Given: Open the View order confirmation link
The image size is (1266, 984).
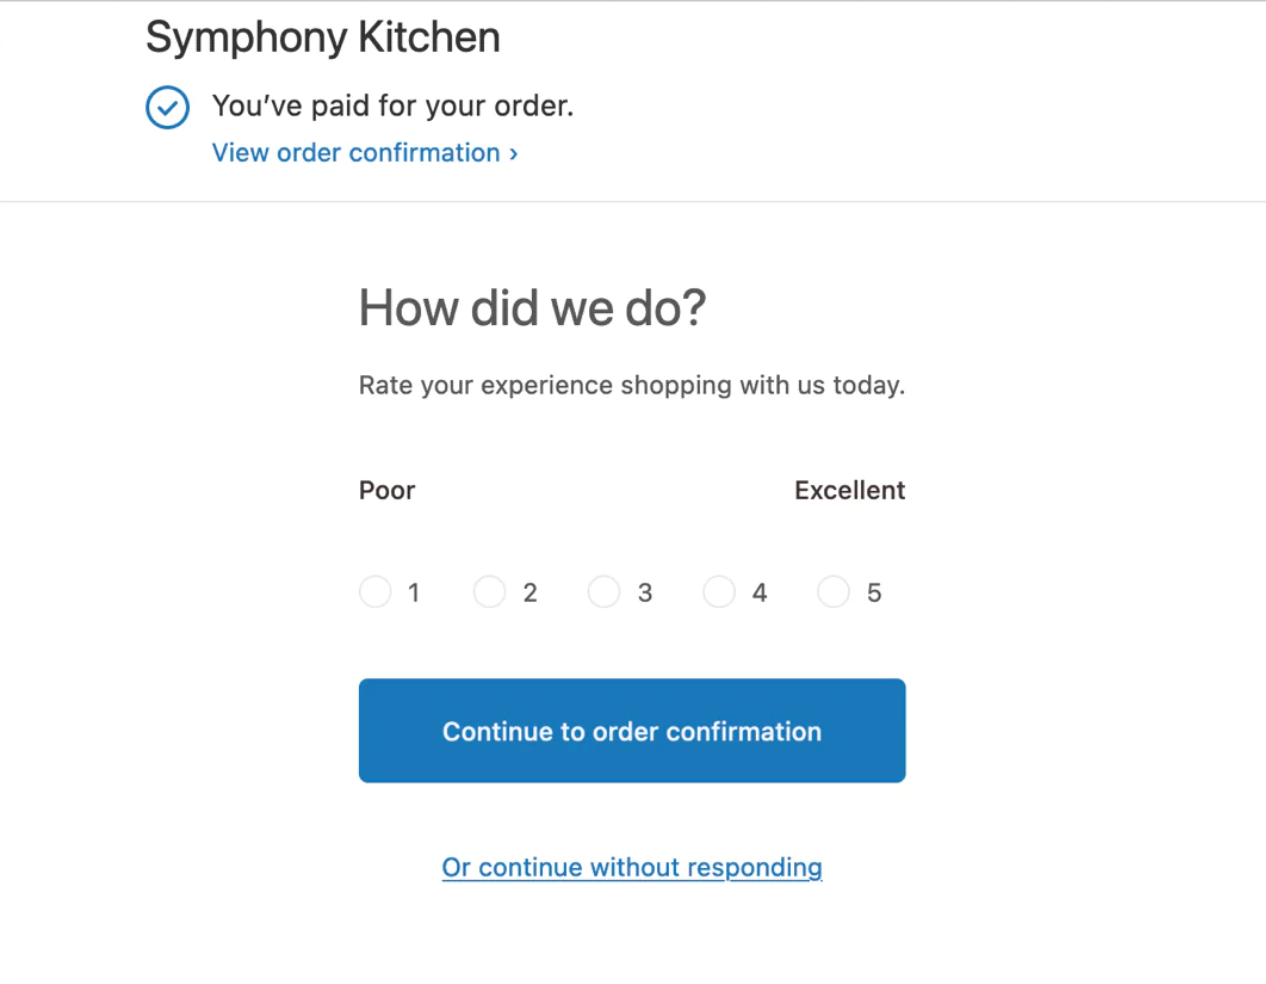Looking at the screenshot, I should tap(356, 153).
